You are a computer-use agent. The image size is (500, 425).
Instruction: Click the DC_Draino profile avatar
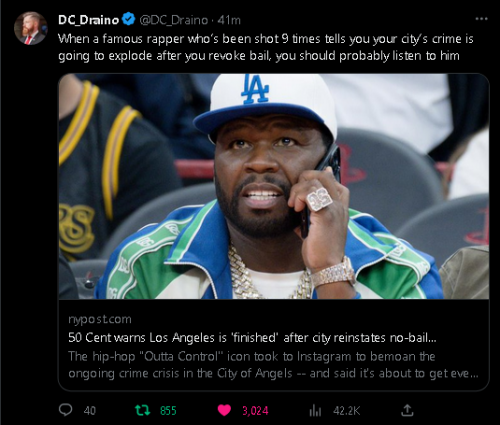pyautogui.click(x=30, y=29)
